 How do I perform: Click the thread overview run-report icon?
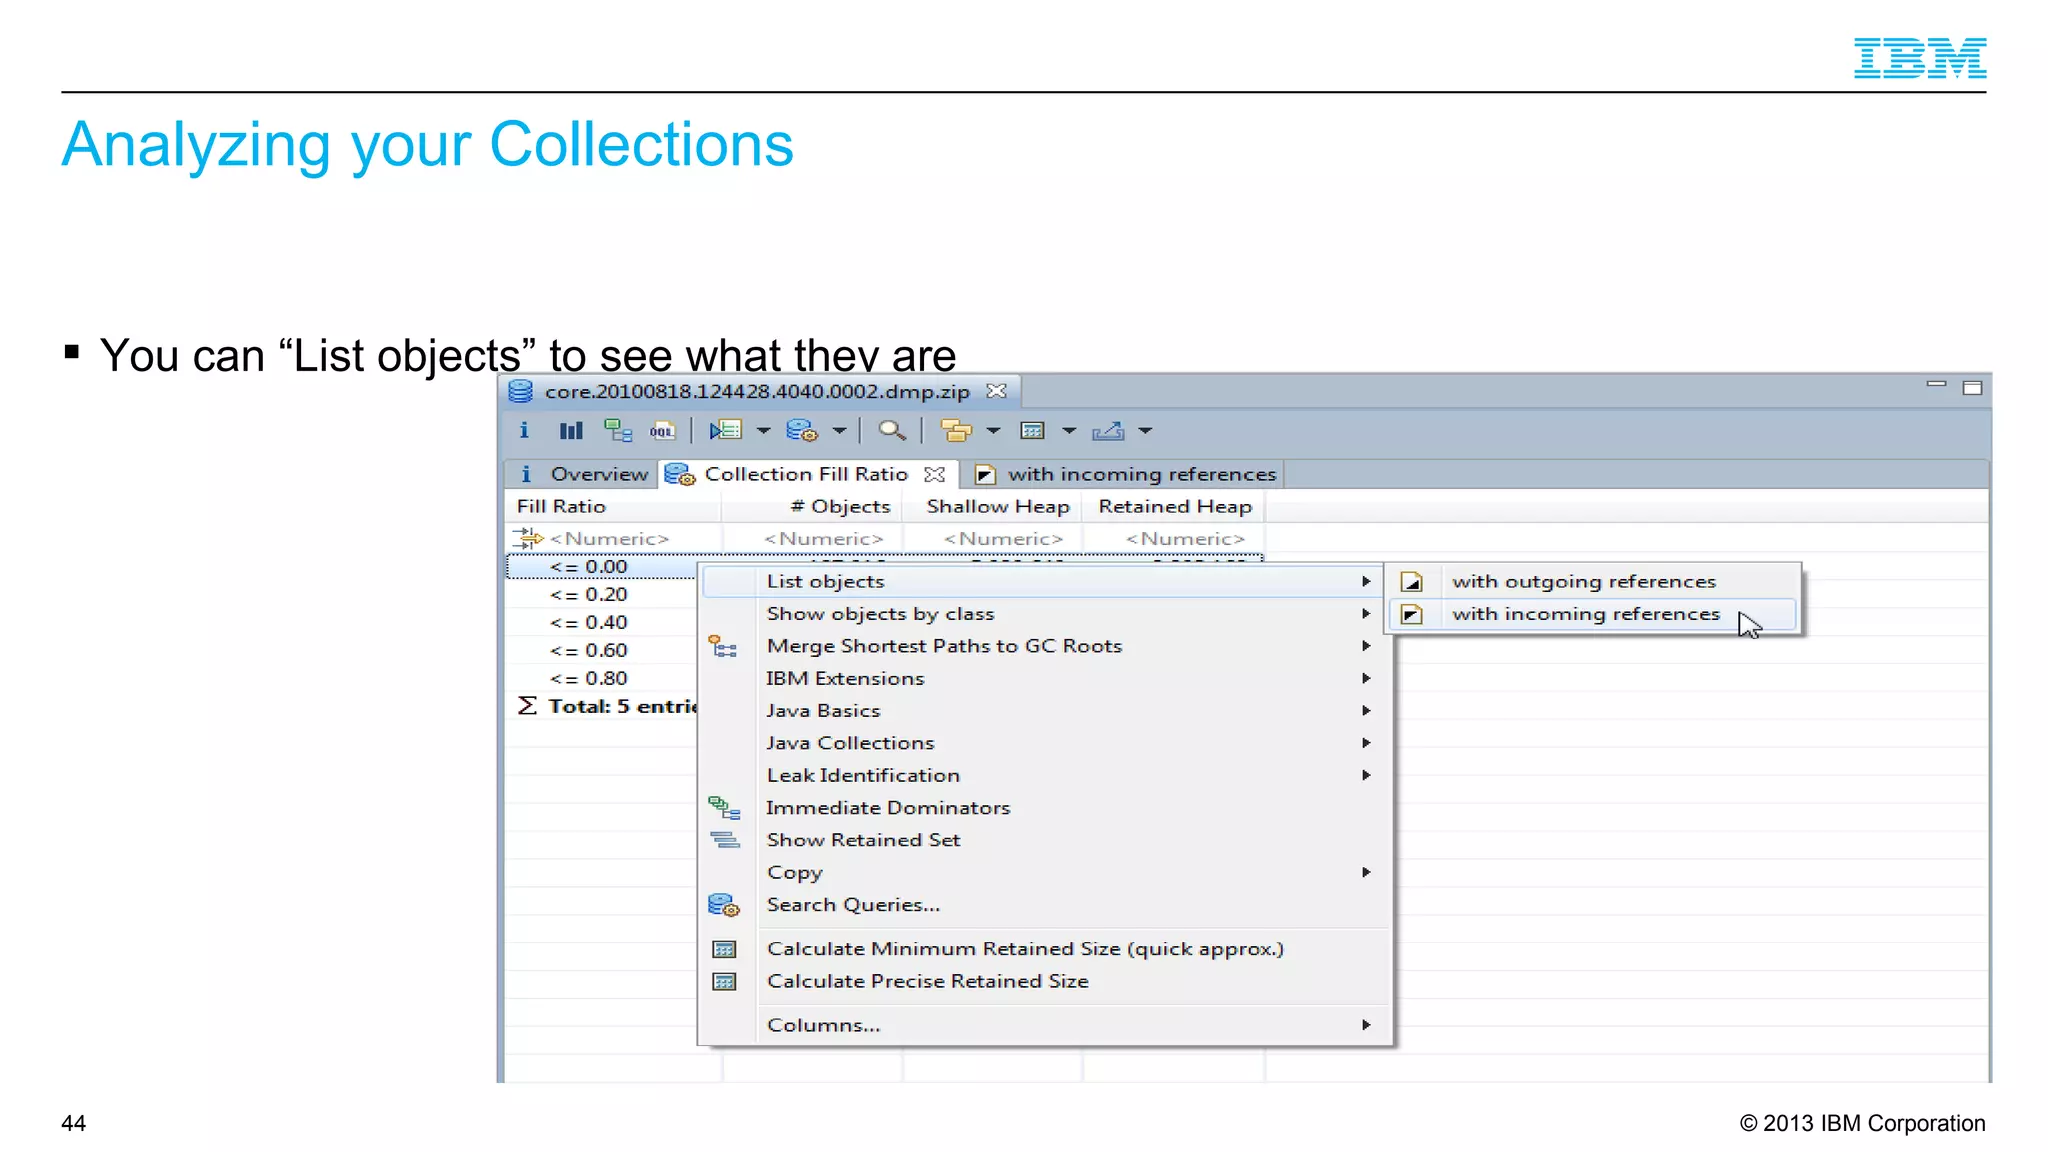tap(725, 431)
